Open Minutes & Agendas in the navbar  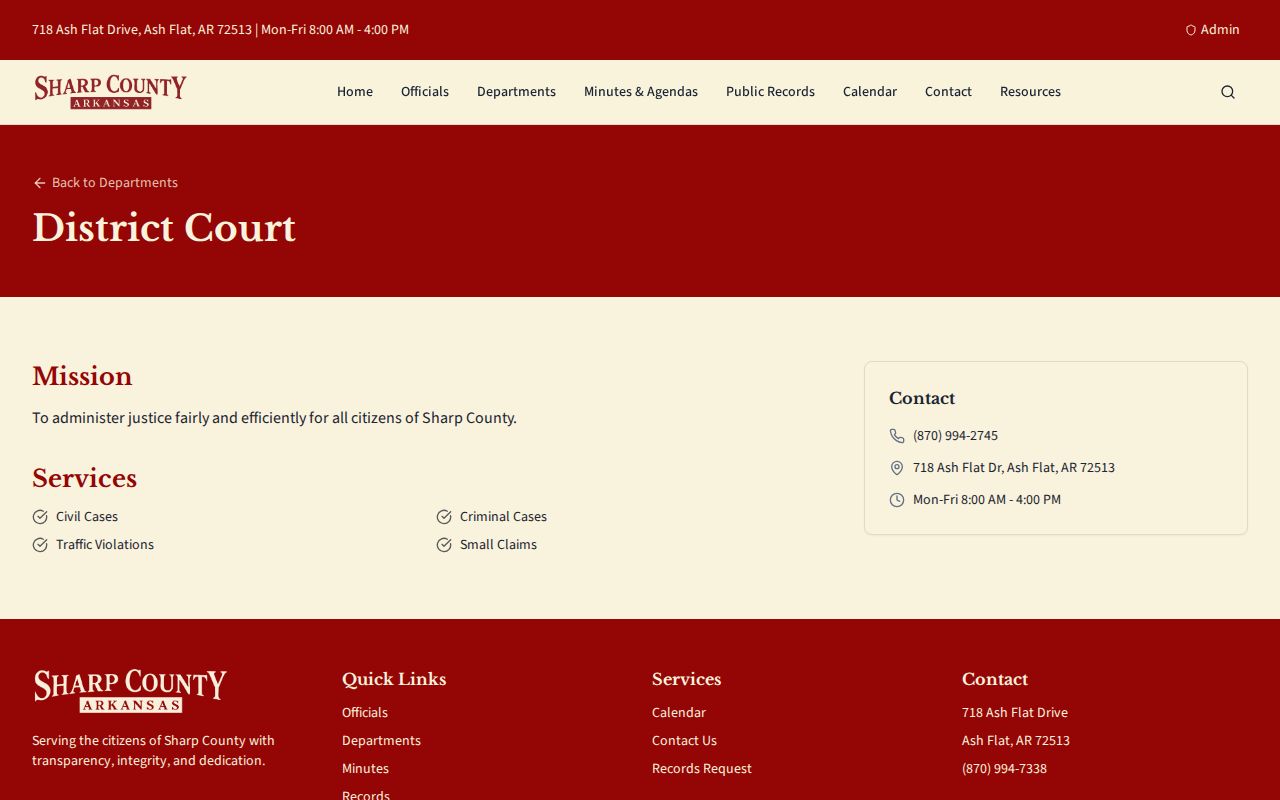pyautogui.click(x=641, y=92)
